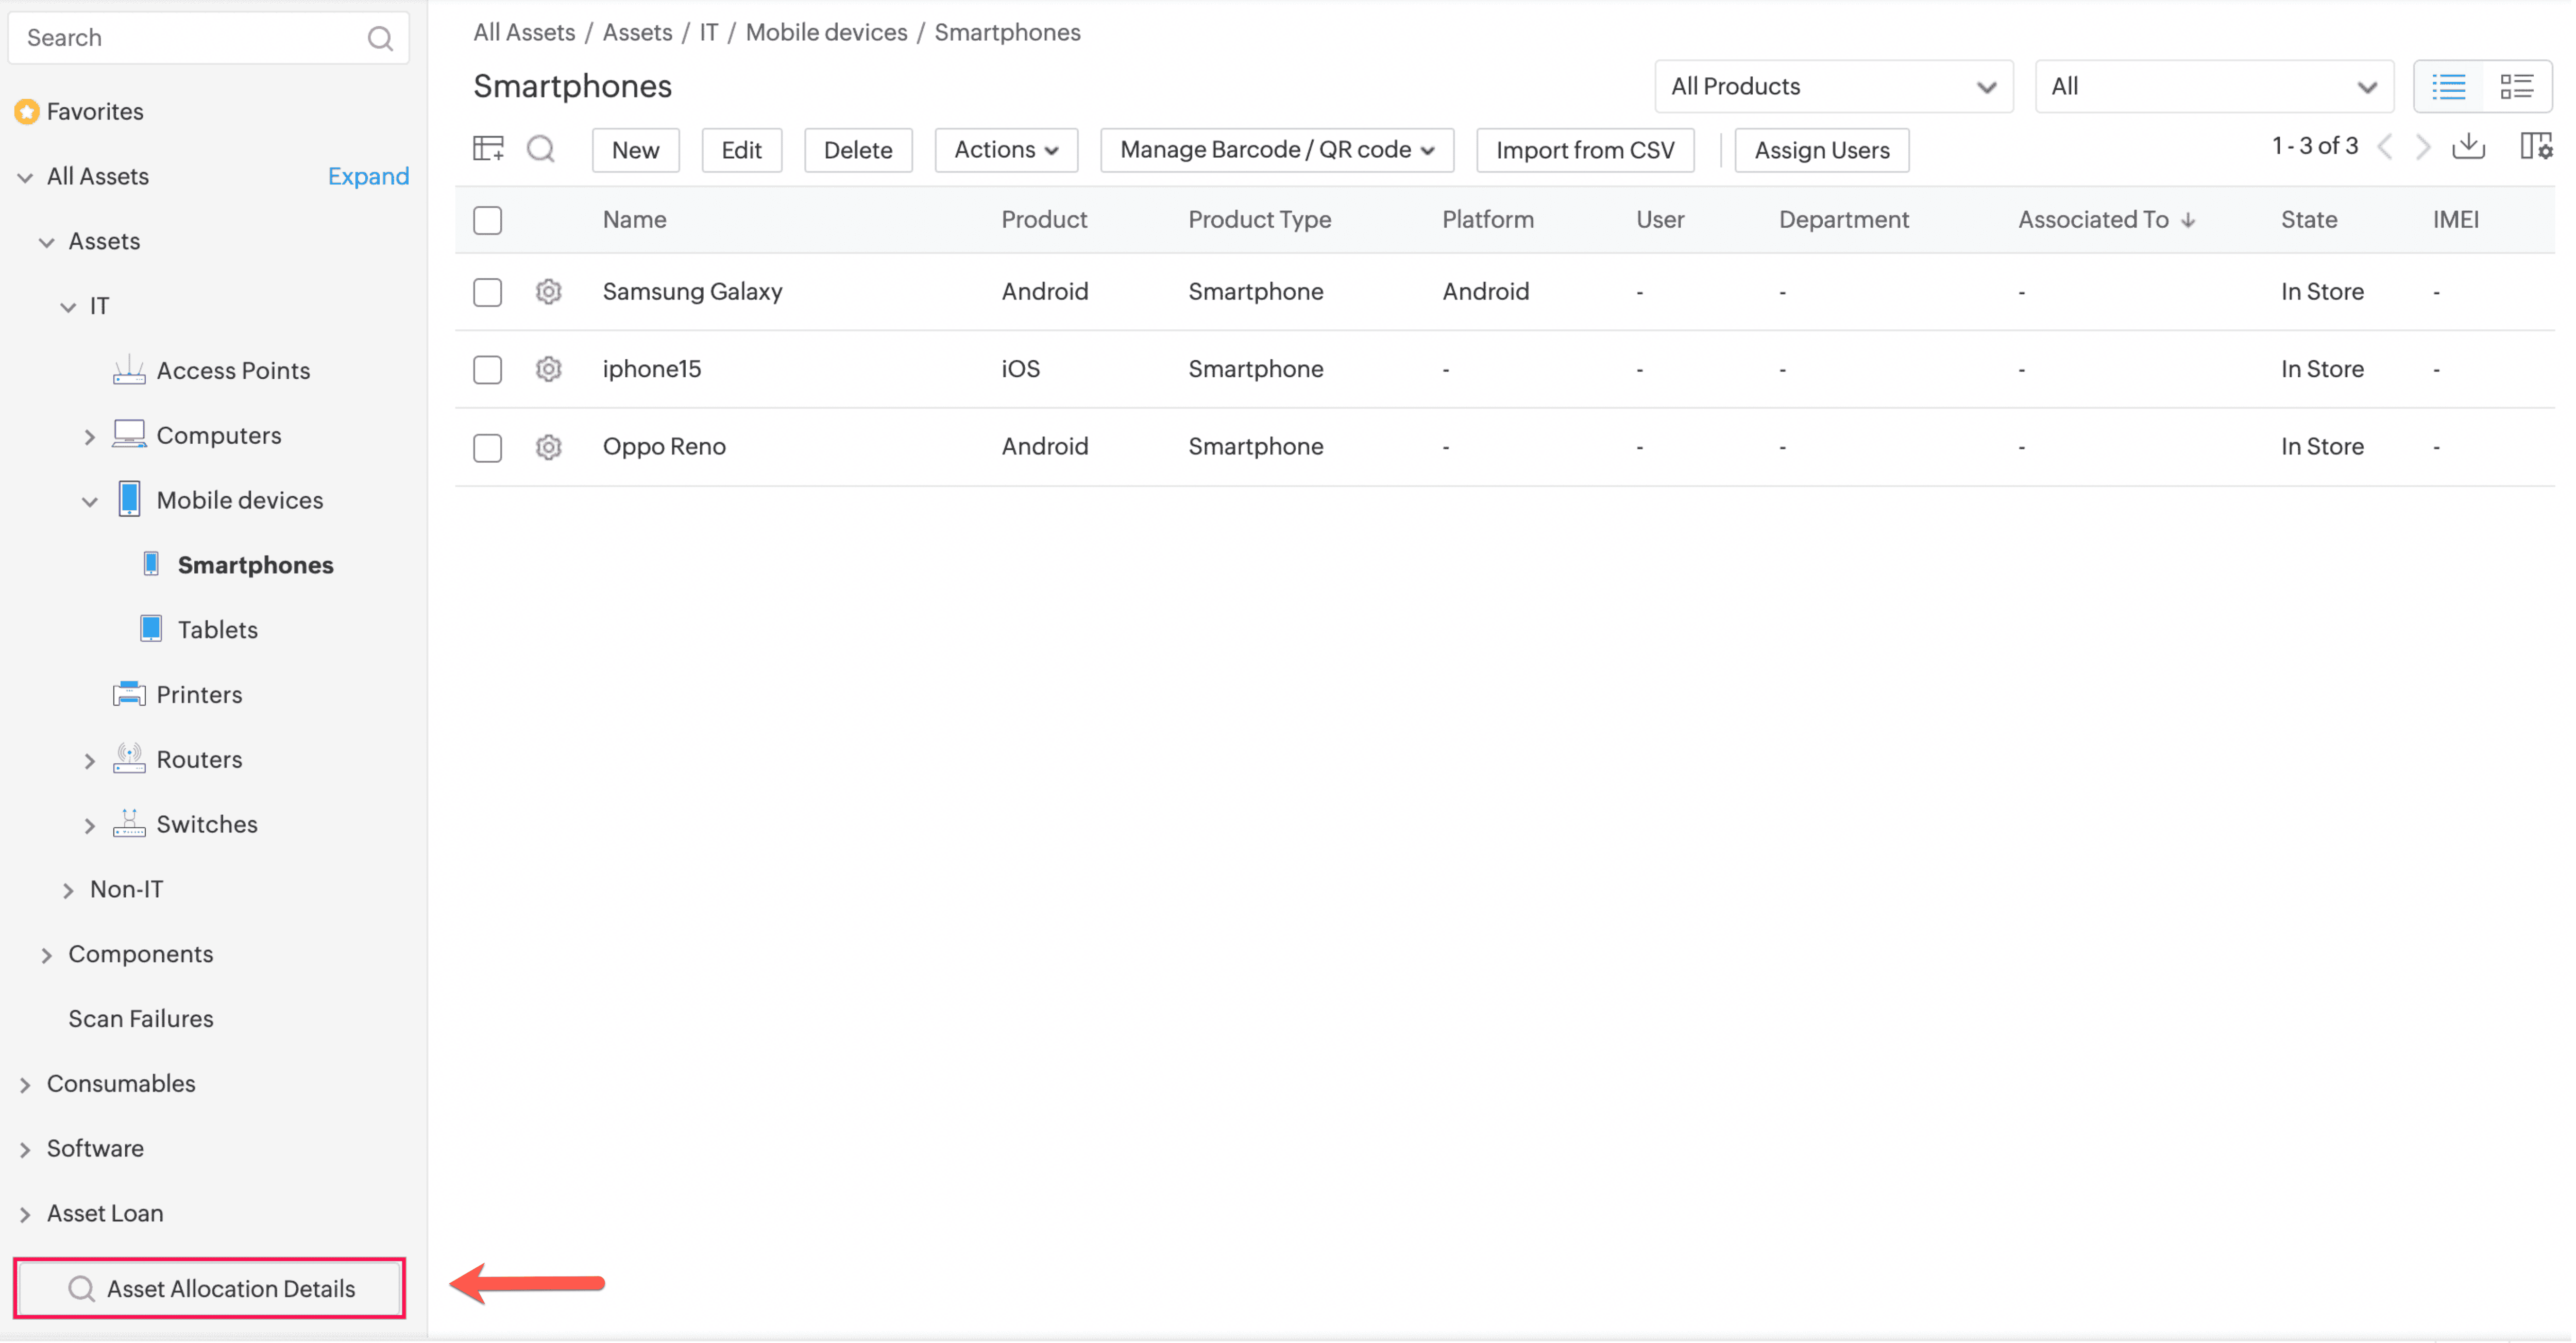This screenshot has width=2576, height=1343.
Task: Toggle the select-all header checkbox
Action: (x=487, y=220)
